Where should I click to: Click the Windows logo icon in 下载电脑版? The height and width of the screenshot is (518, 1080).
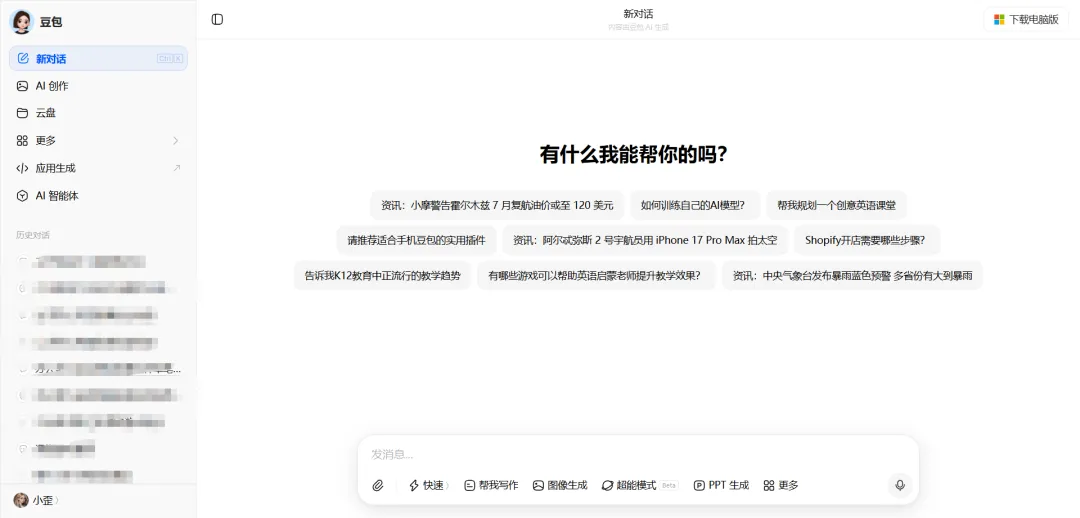point(999,19)
